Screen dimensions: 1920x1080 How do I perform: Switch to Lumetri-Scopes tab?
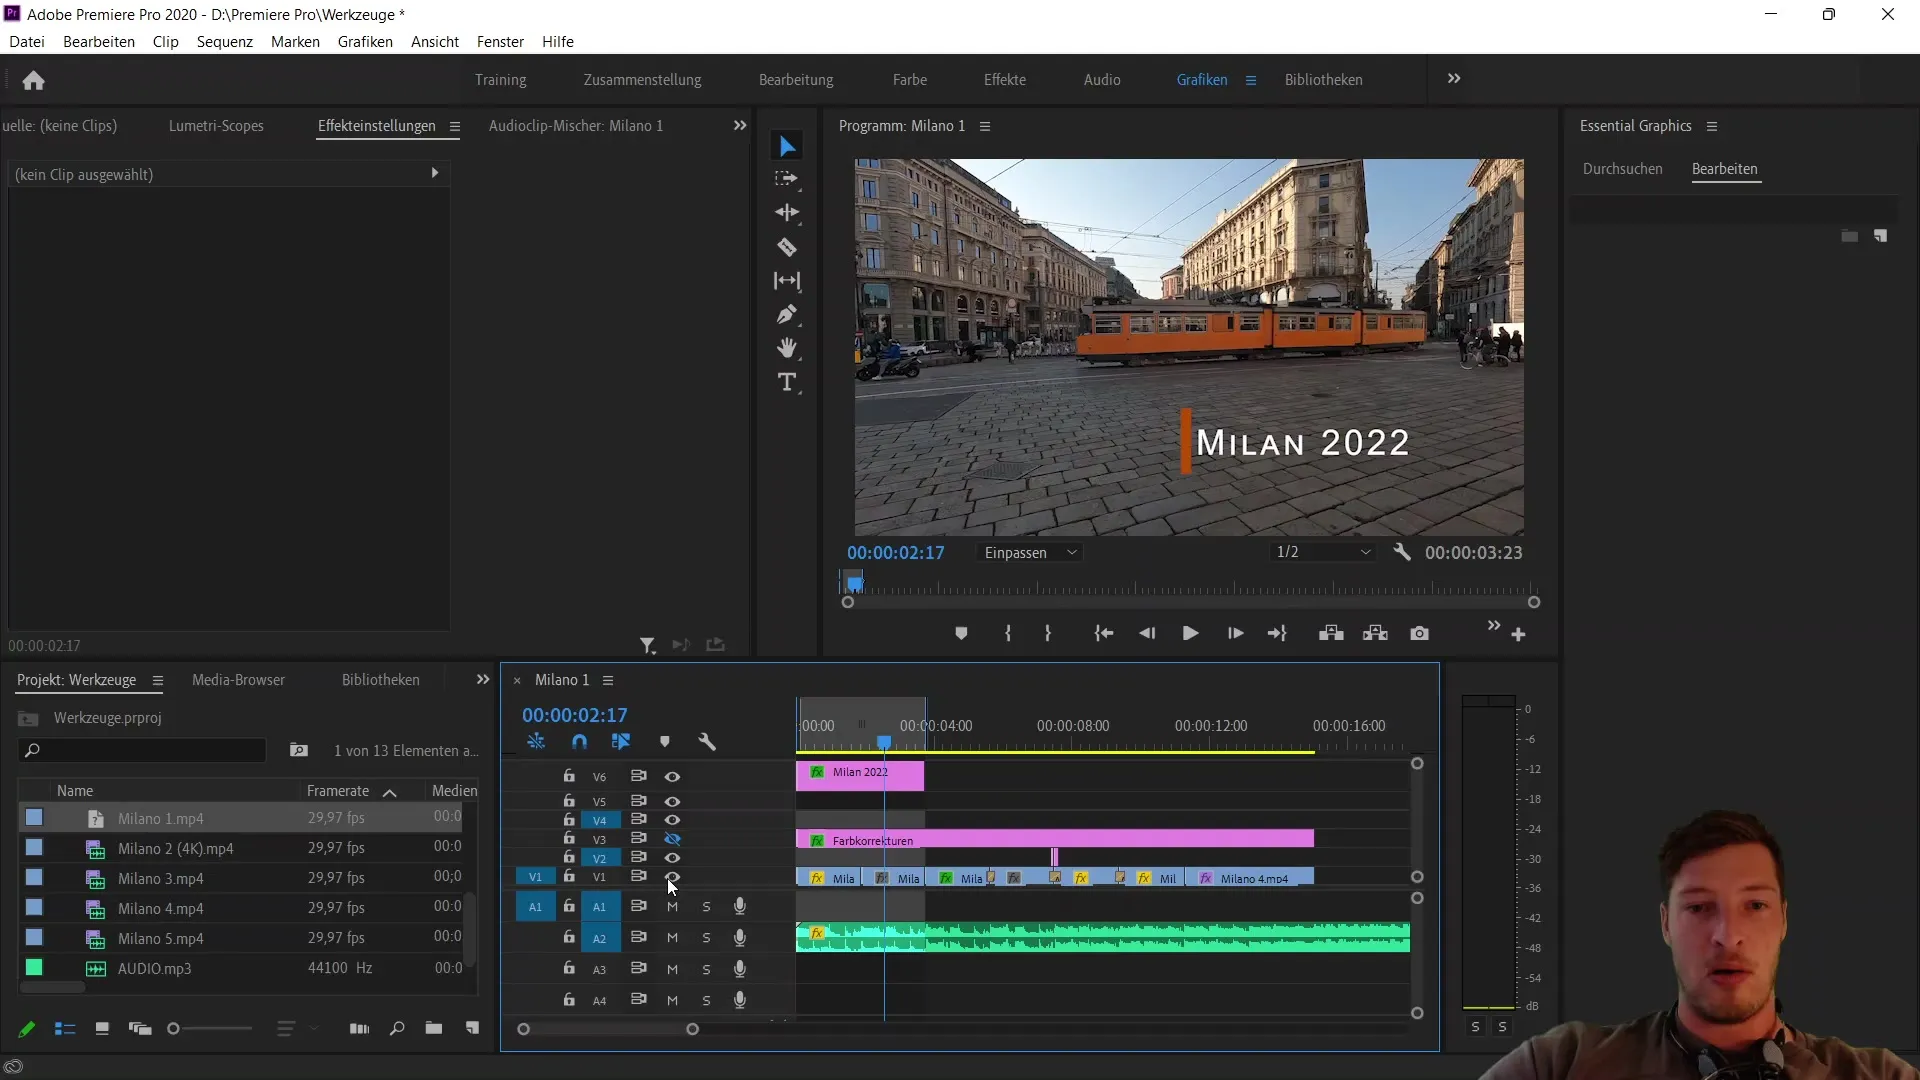216,126
